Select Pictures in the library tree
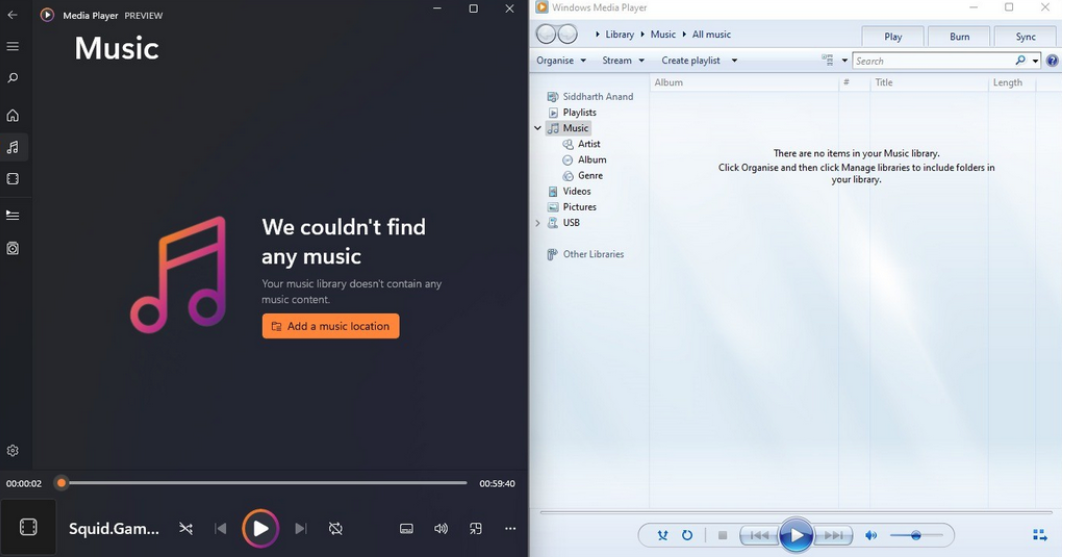1067x557 pixels. pyautogui.click(x=572, y=207)
